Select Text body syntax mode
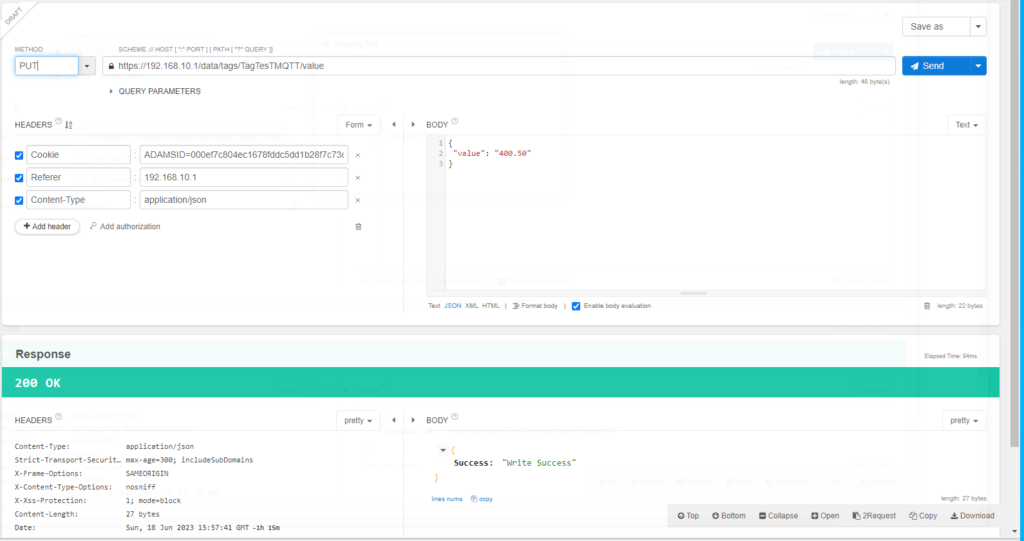 point(434,306)
